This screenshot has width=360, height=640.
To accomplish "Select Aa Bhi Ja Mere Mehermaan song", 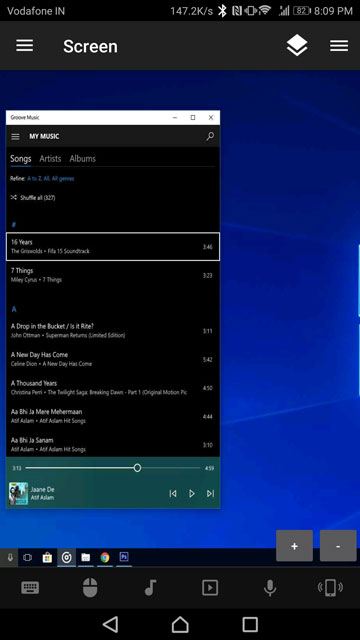I will [113, 416].
